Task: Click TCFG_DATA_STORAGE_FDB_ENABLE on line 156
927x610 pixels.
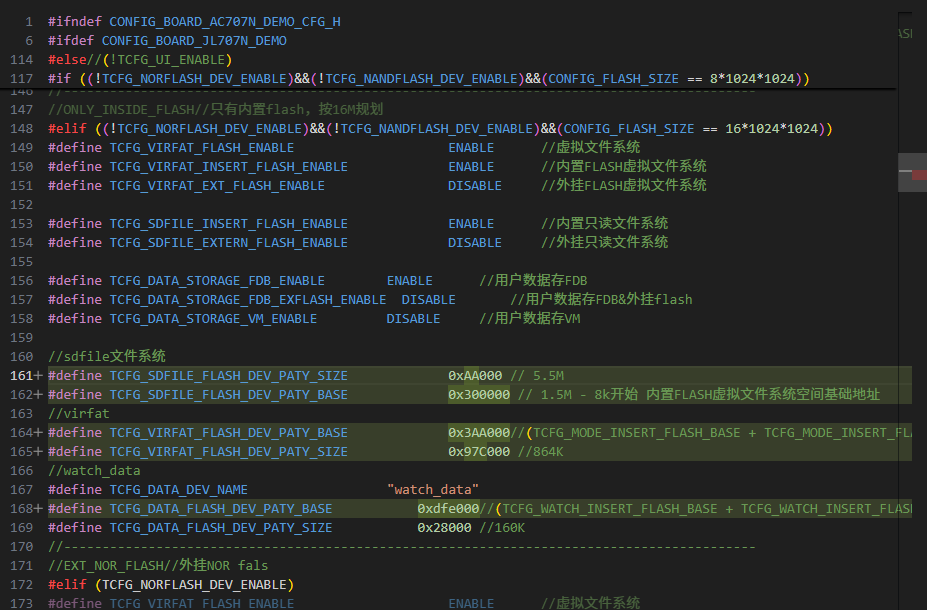Action: (217, 281)
